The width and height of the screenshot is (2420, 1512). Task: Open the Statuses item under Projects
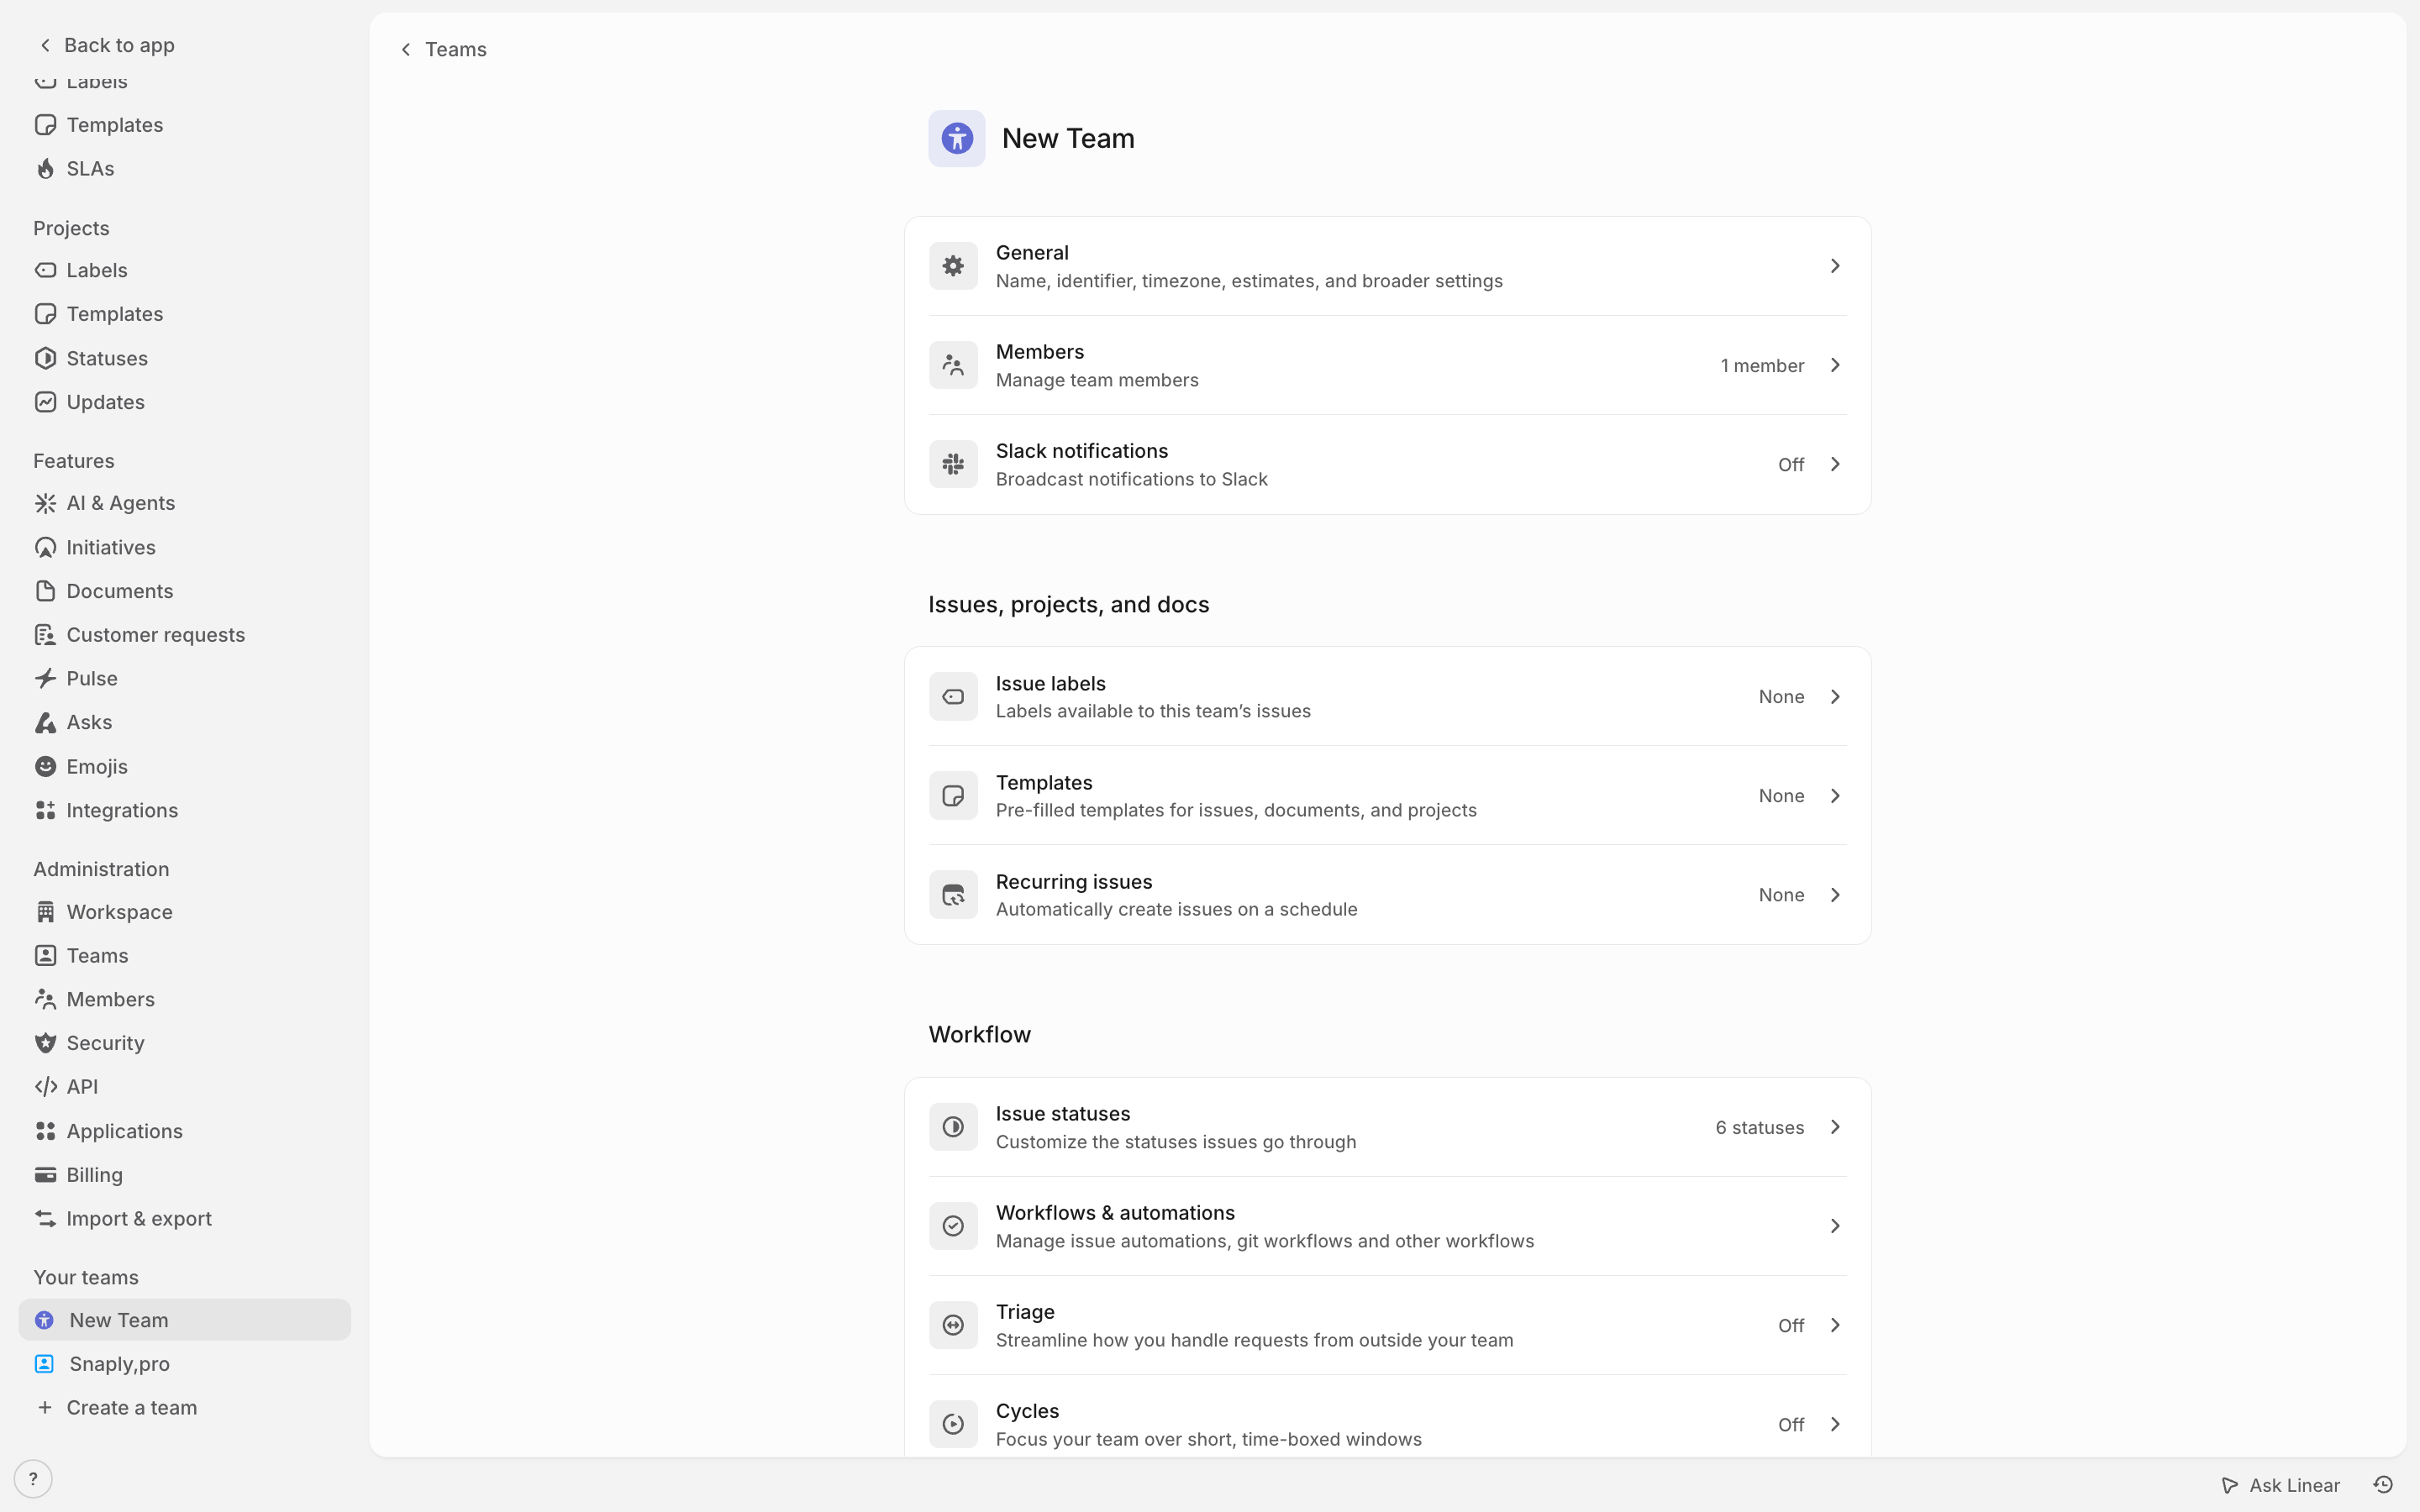(x=185, y=358)
